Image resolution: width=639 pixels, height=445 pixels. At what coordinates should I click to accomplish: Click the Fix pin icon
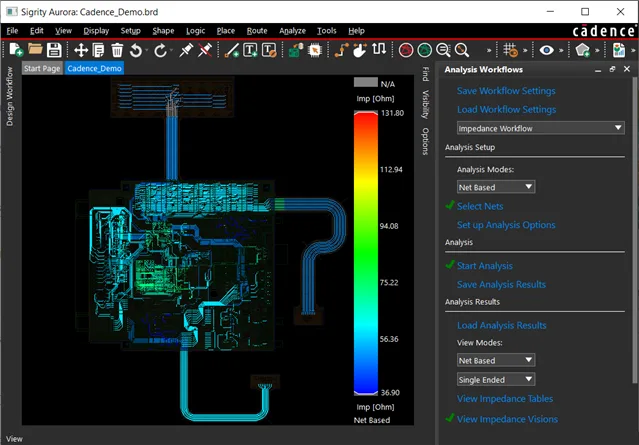pos(186,50)
